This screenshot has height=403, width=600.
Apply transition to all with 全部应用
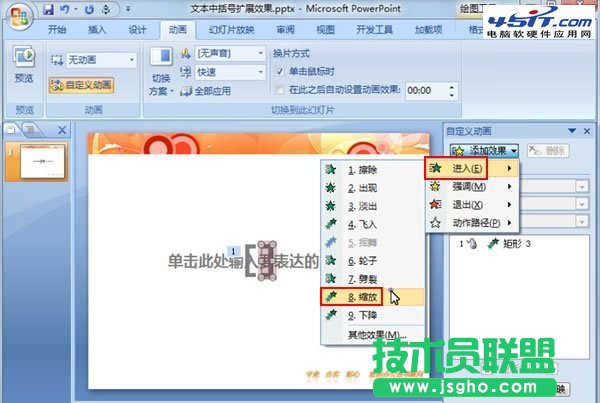pos(205,91)
